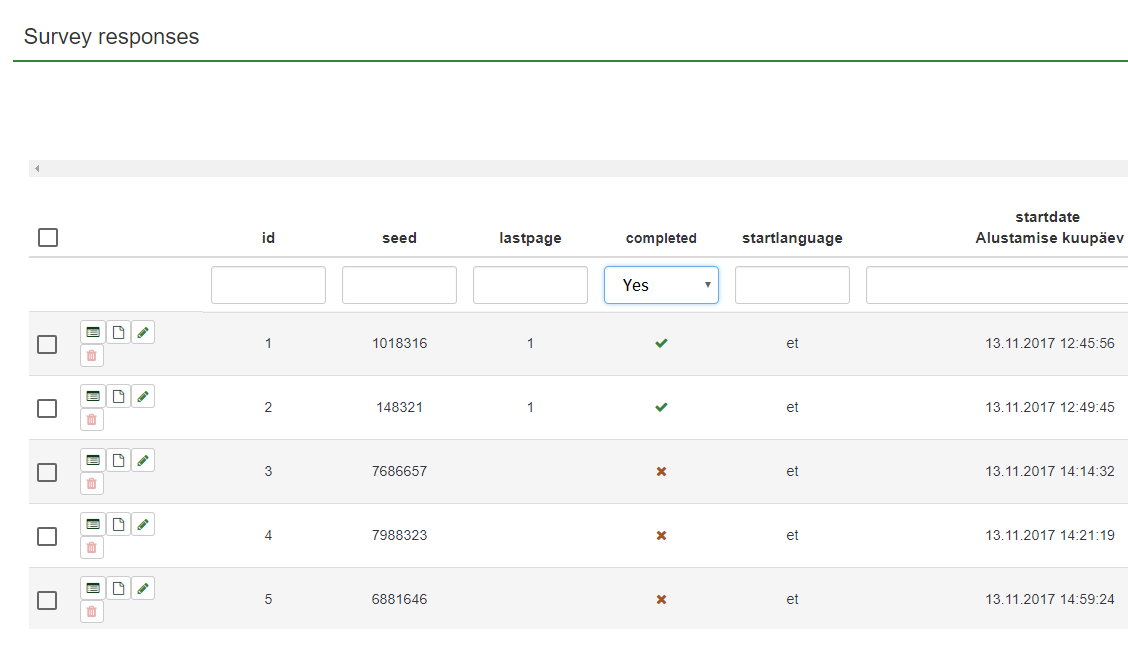The image size is (1128, 652).
Task: View response details for row id 4
Action: 93,525
